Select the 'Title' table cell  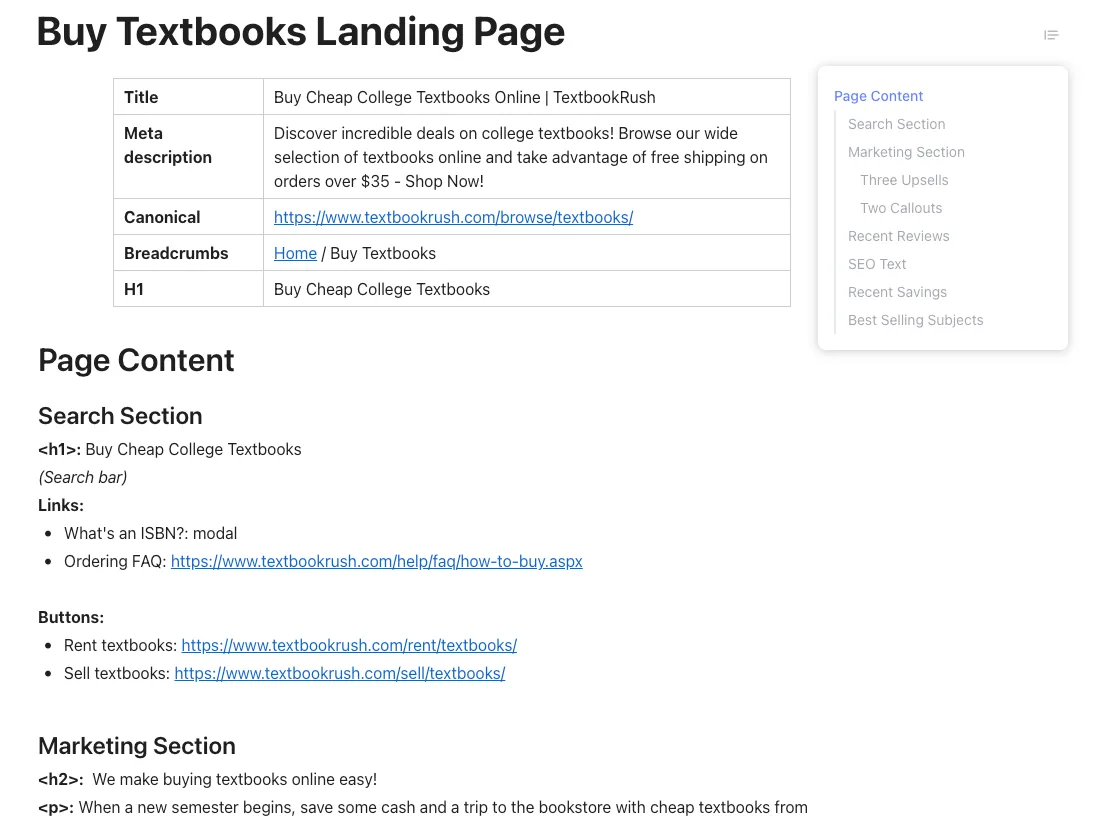(188, 97)
